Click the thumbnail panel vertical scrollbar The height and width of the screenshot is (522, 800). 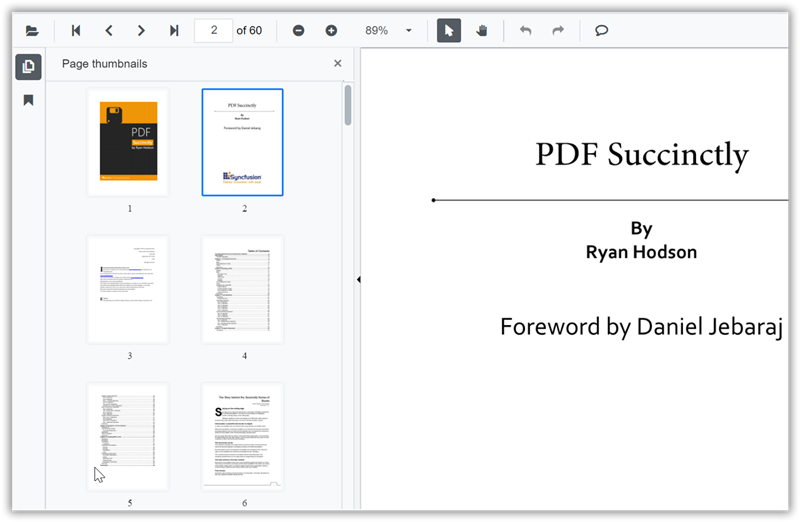pyautogui.click(x=348, y=105)
